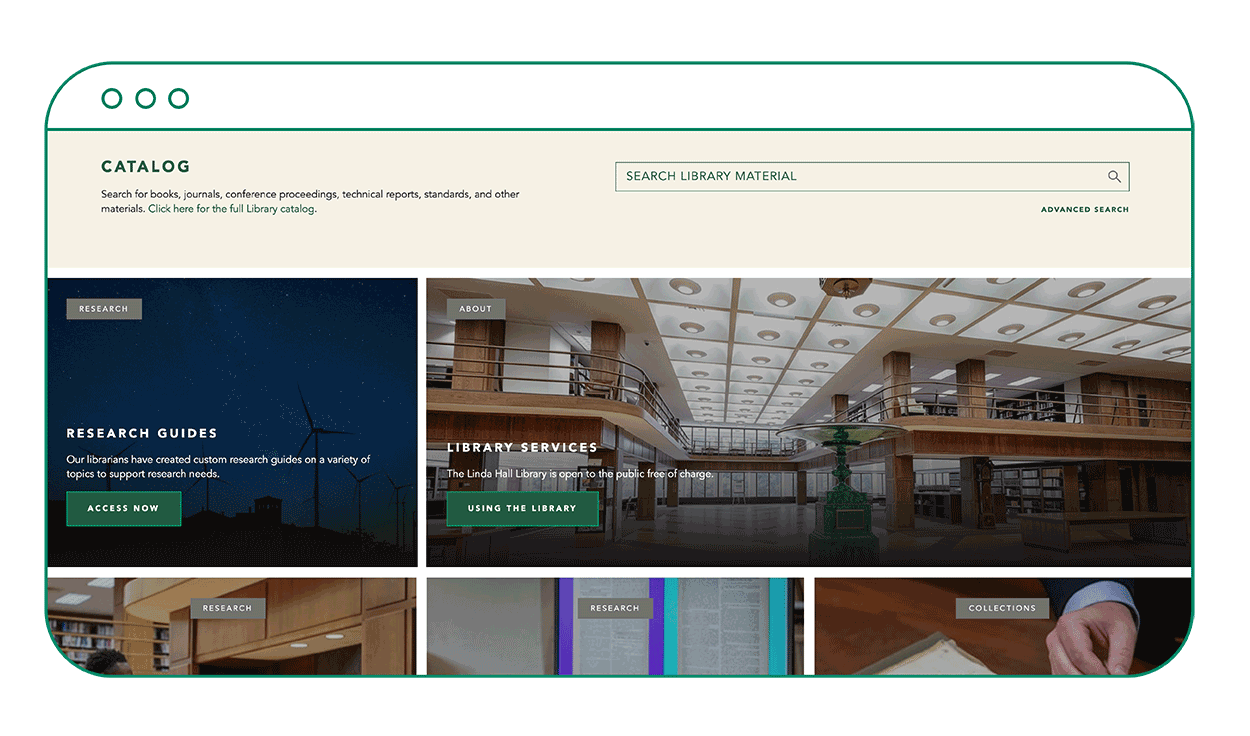Click the first green circle in window header
The height and width of the screenshot is (736, 1250).
111,98
